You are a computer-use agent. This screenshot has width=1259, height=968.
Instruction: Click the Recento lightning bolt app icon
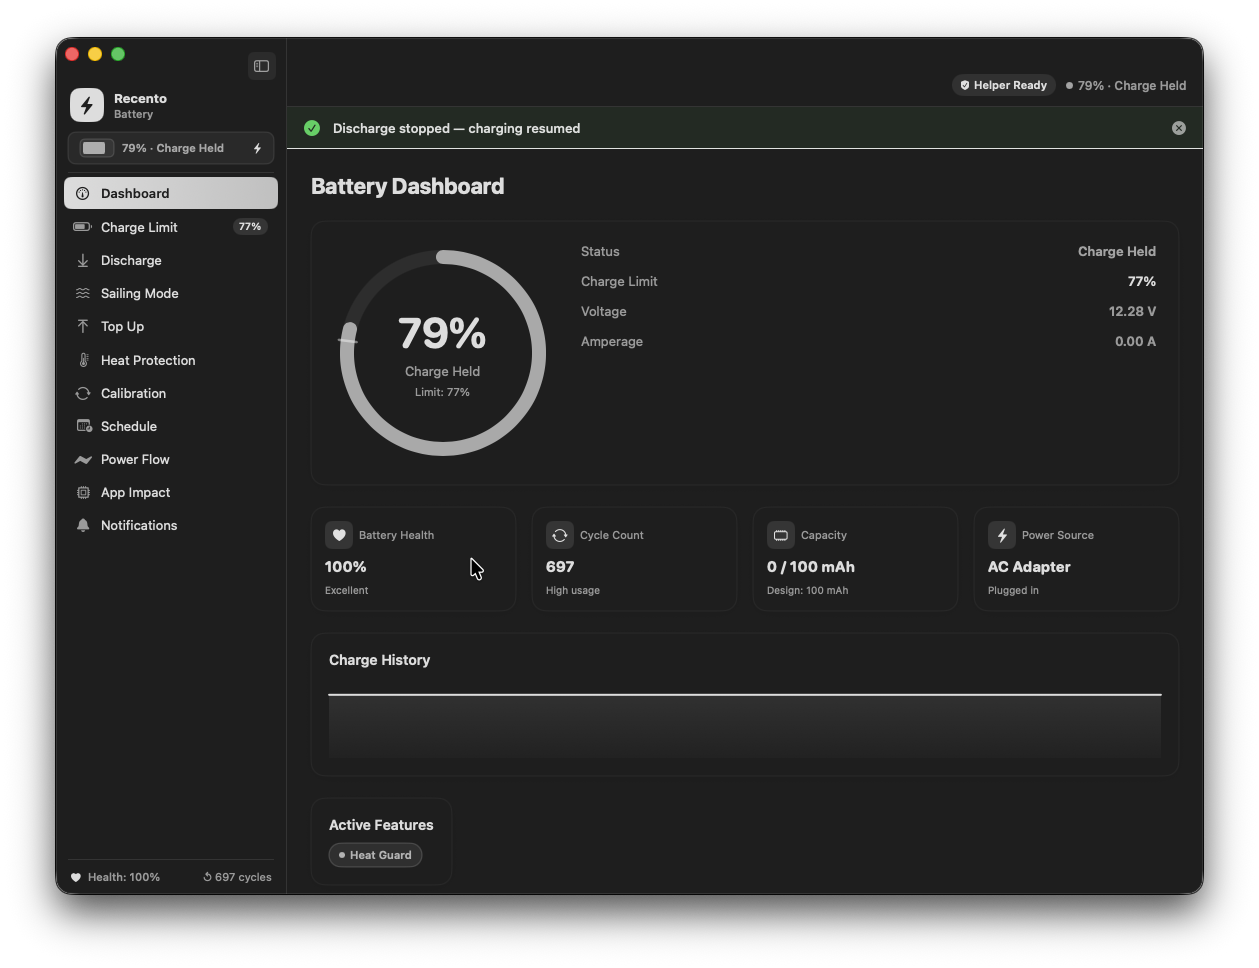87,105
